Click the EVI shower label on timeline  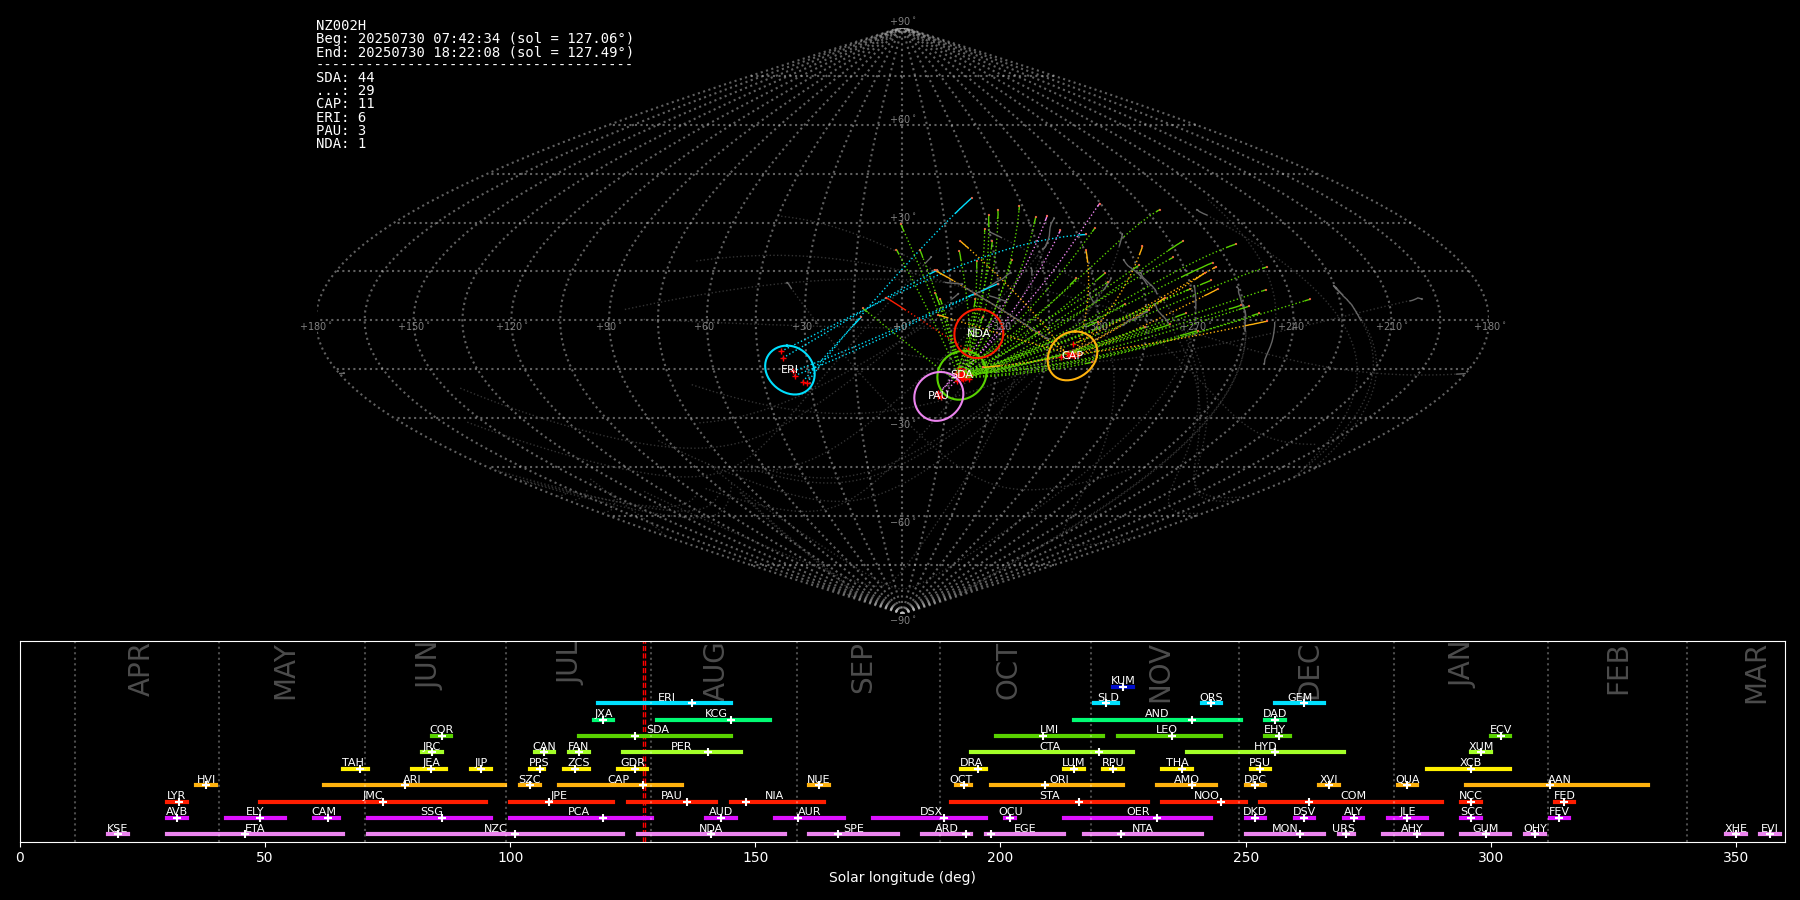tap(1769, 829)
